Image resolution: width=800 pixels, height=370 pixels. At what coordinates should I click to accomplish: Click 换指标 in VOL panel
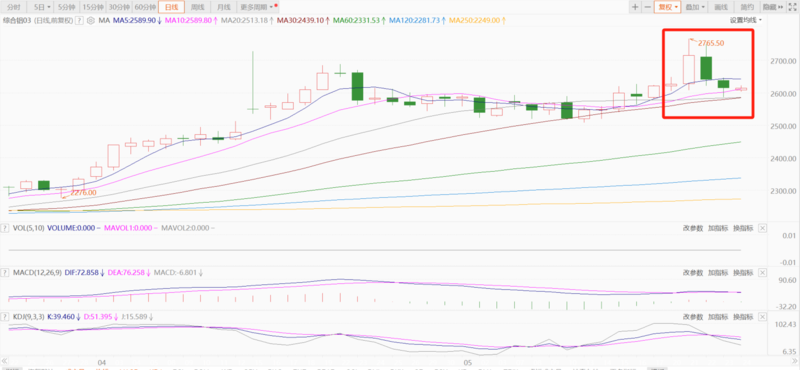pos(743,229)
